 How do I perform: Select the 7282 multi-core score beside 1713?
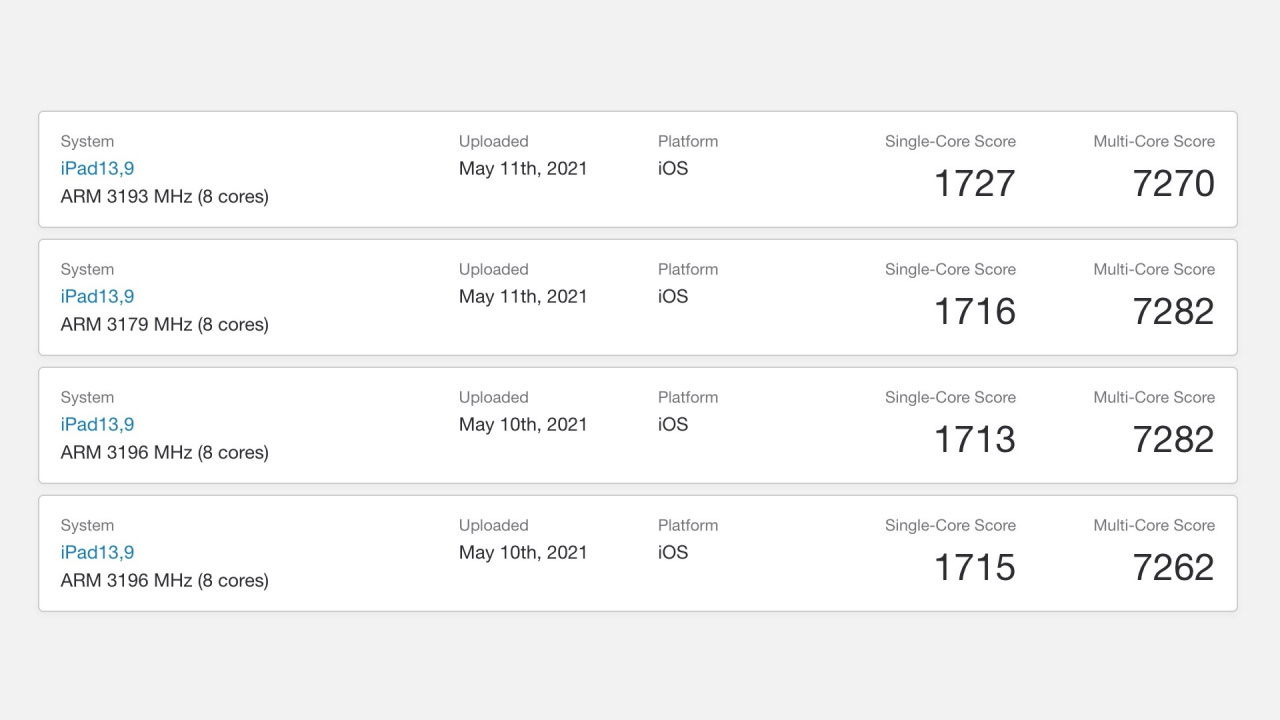(1174, 440)
